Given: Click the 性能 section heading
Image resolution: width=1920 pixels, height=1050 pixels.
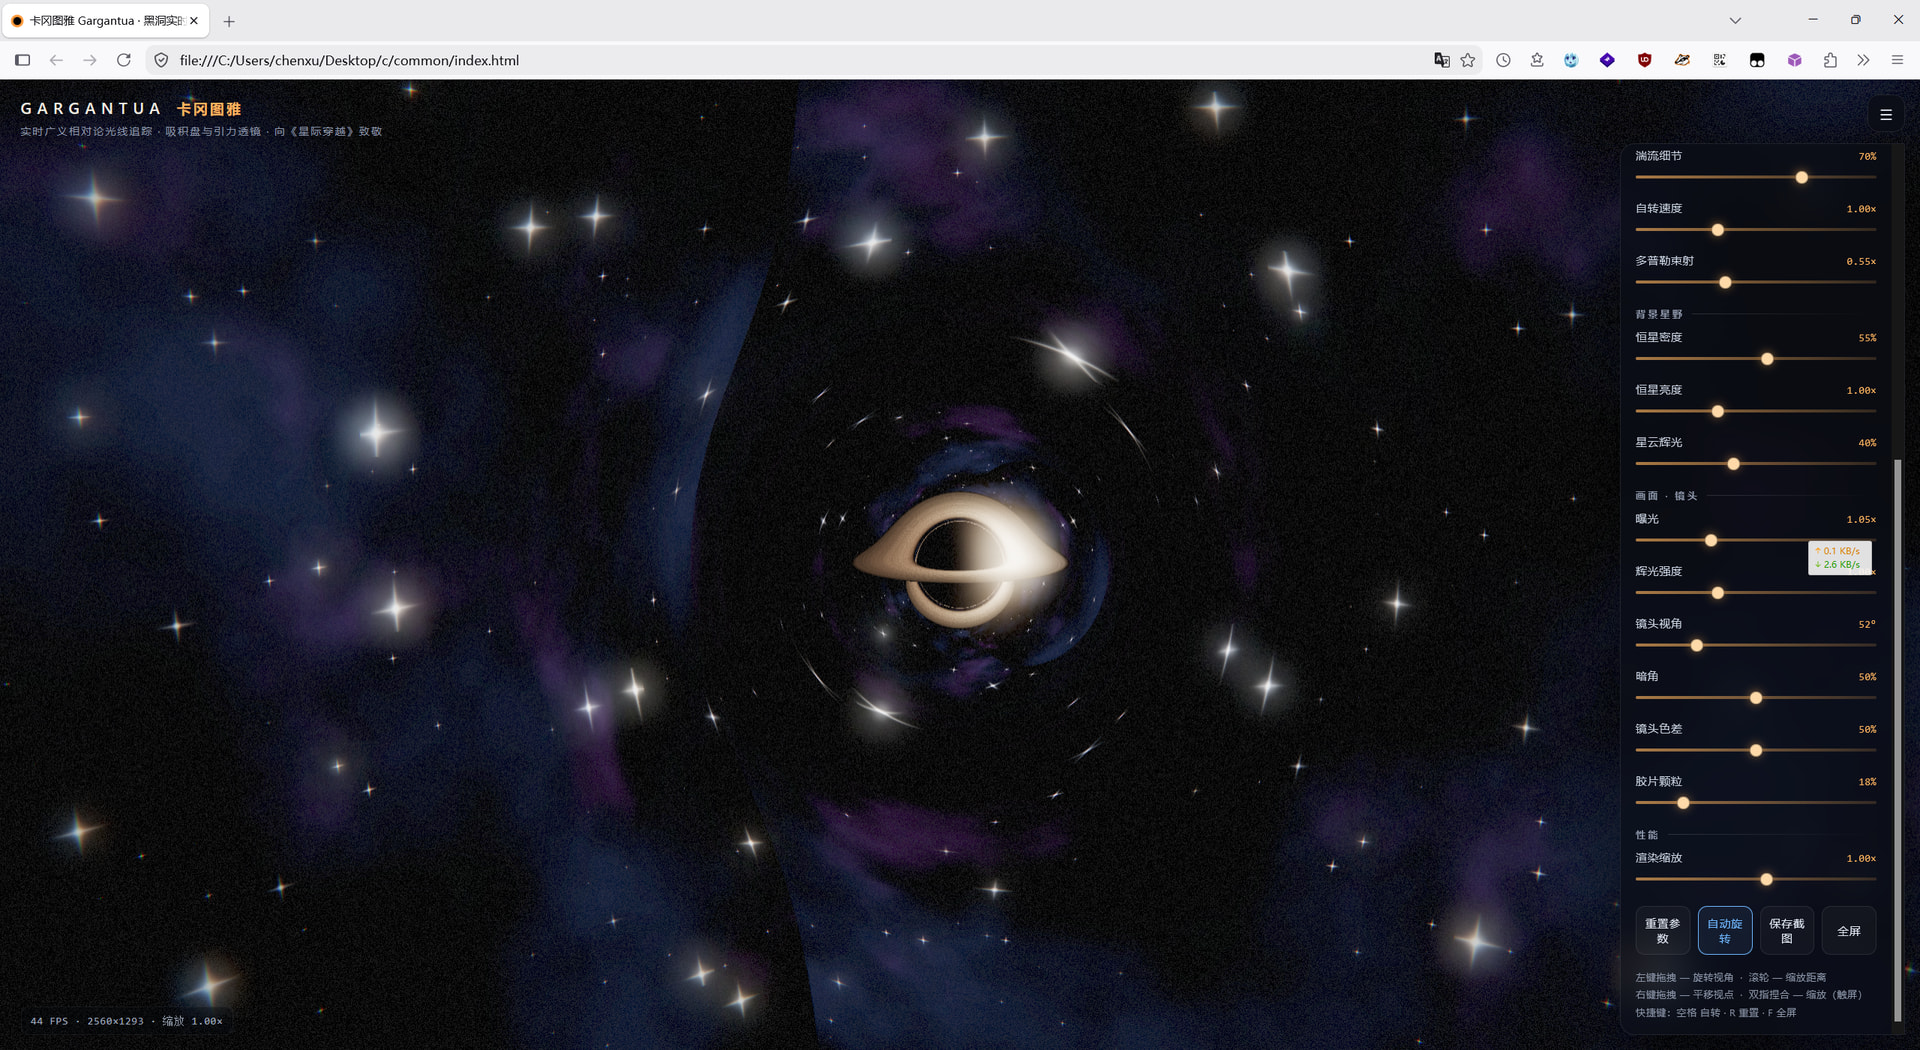Looking at the screenshot, I should point(1647,835).
